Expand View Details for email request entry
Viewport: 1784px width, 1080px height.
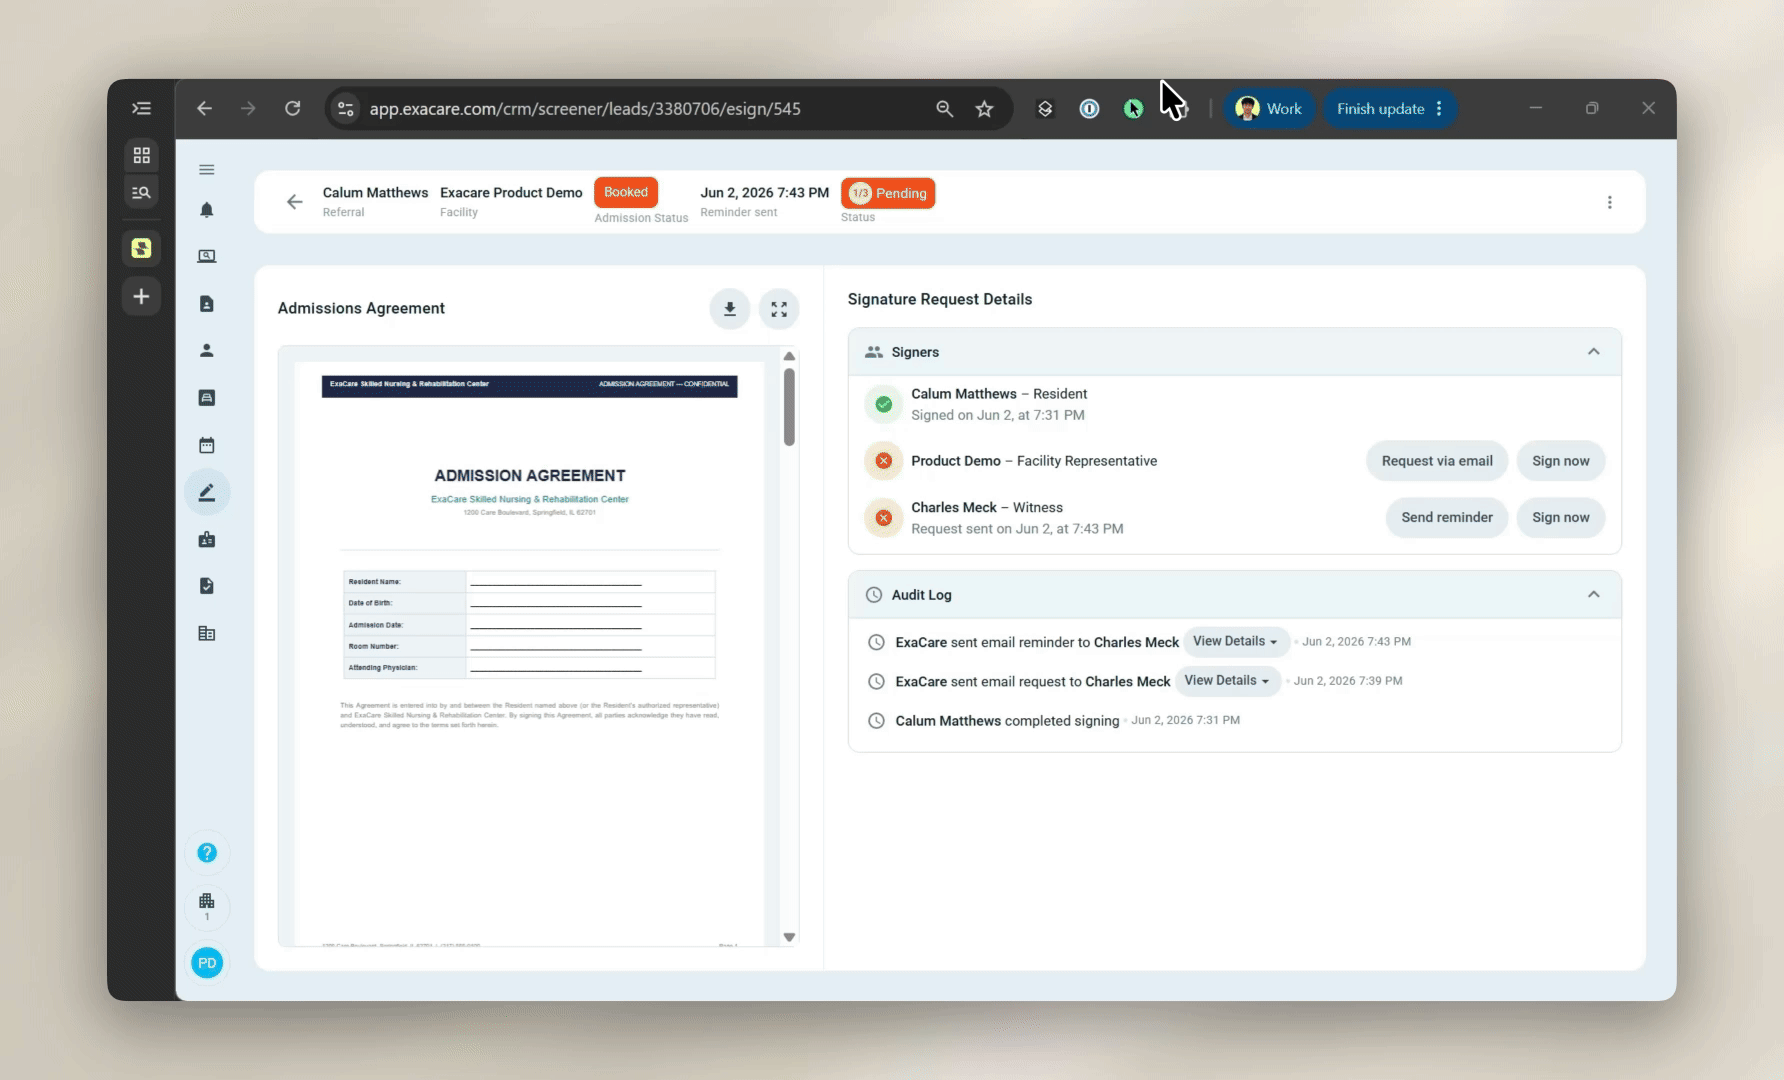coord(1228,681)
